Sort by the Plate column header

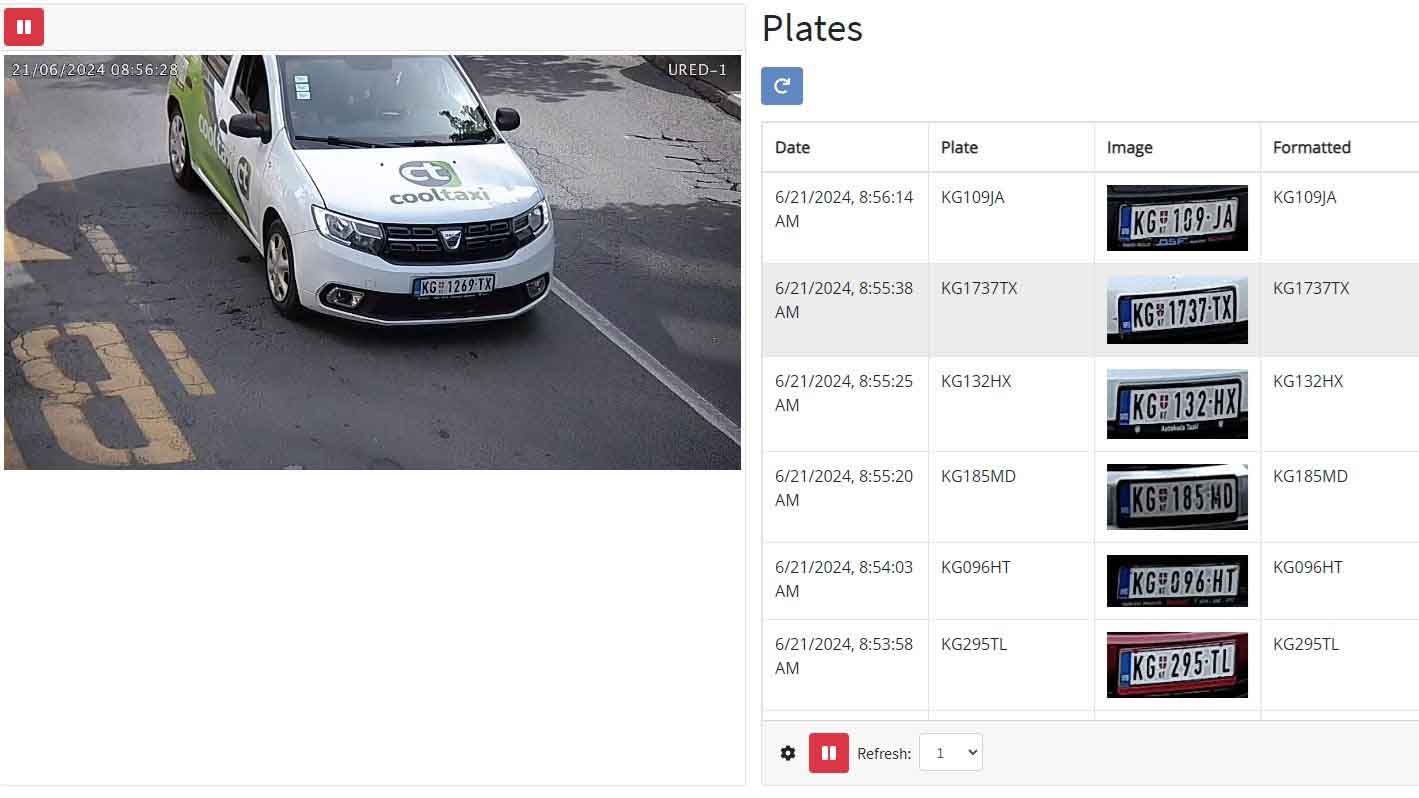[x=959, y=147]
